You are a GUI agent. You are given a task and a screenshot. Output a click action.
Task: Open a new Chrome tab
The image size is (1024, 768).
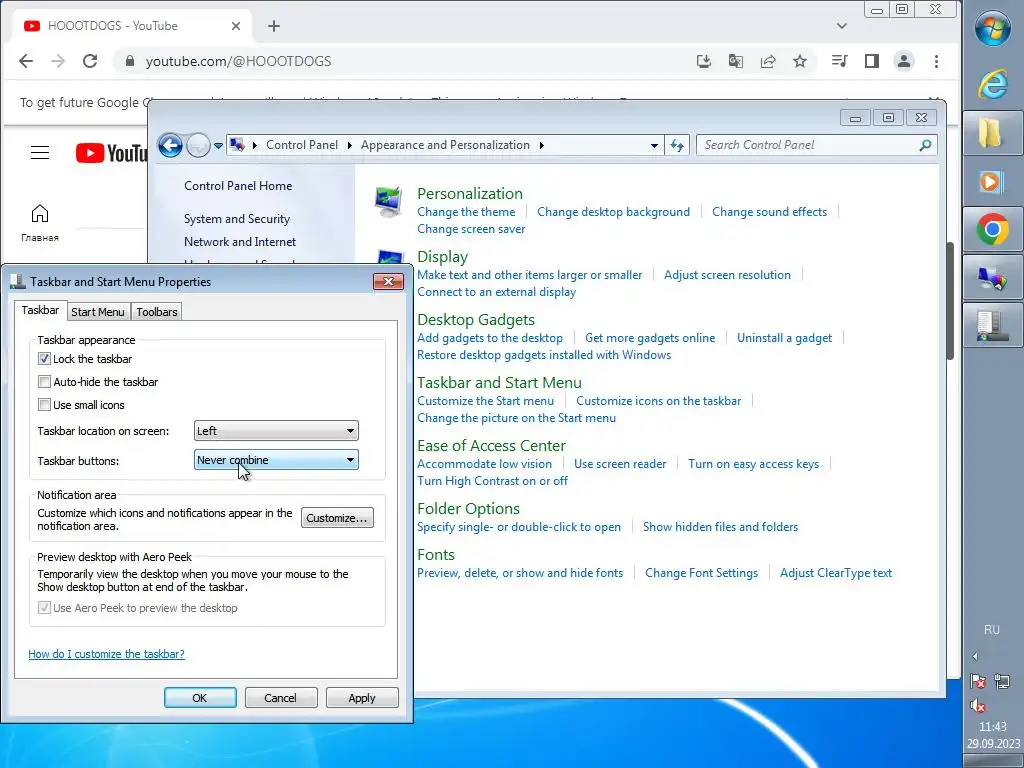274,26
